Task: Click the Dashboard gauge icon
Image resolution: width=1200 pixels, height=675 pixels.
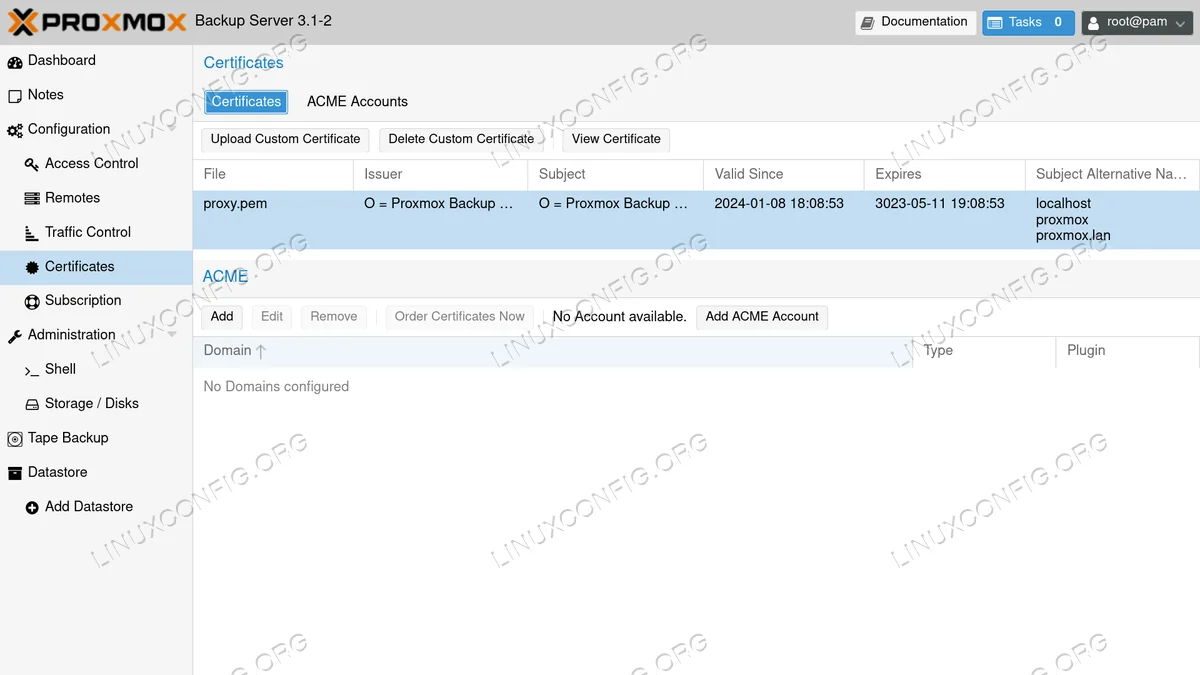Action: click(15, 61)
